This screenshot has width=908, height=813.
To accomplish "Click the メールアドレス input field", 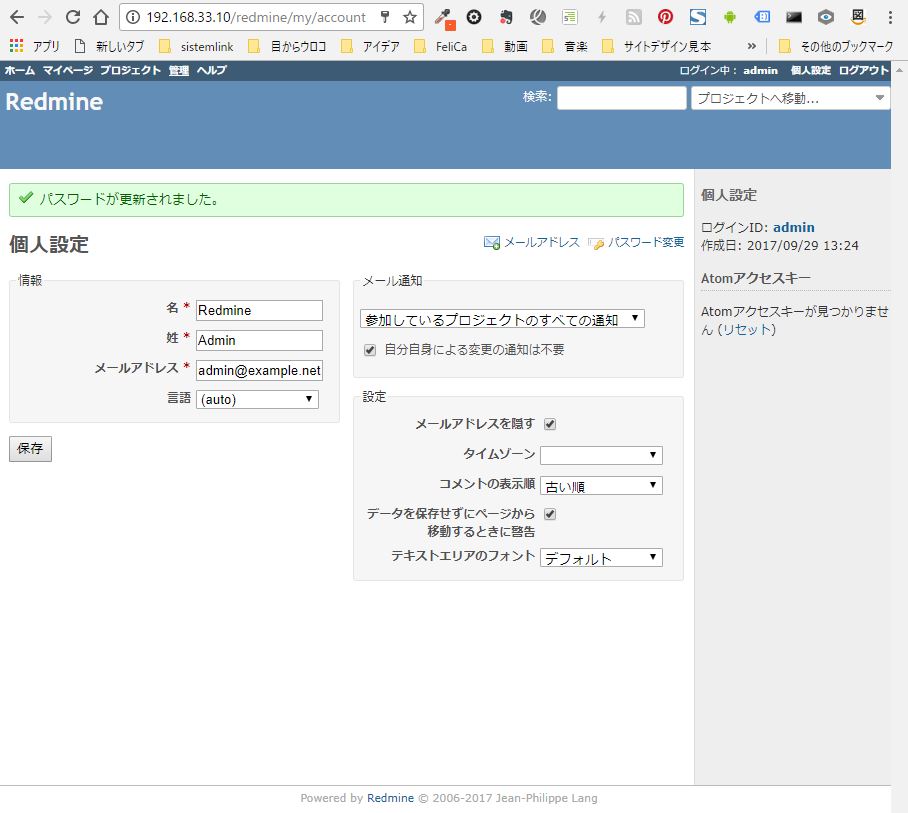I will point(259,370).
